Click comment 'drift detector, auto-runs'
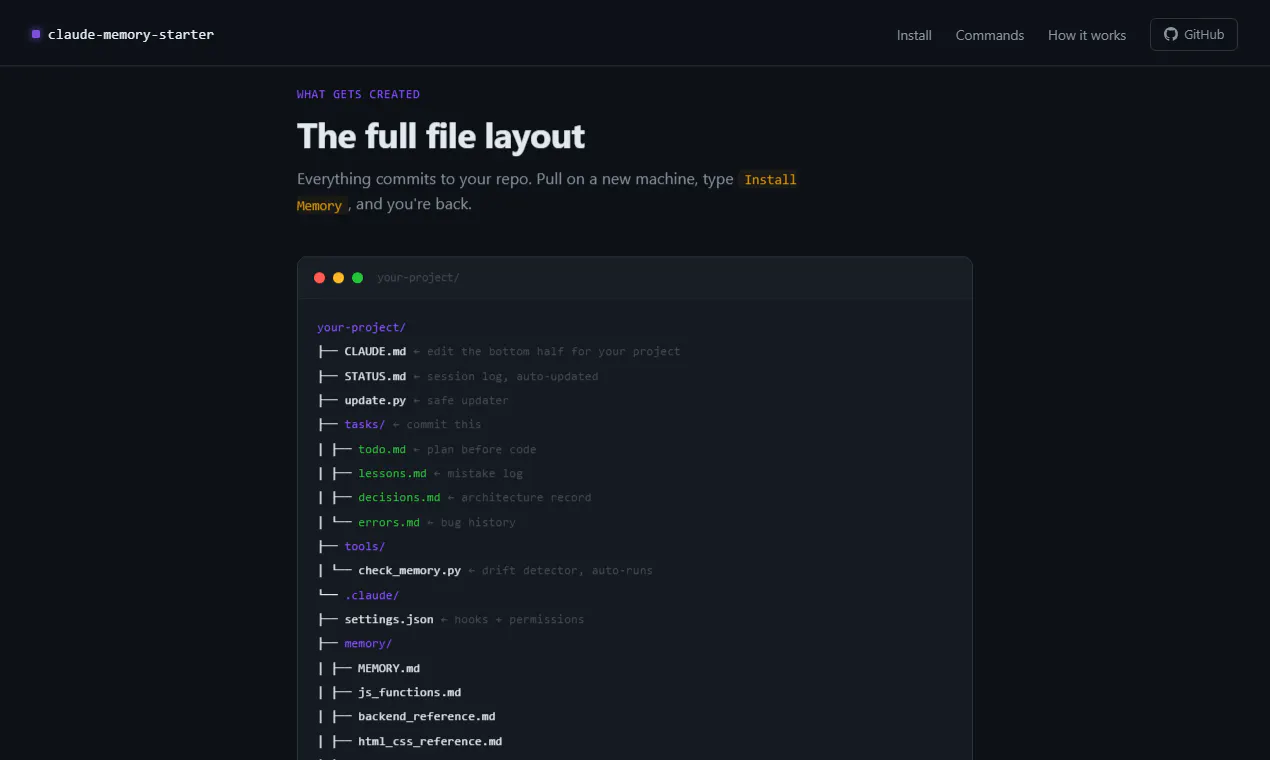This screenshot has height=760, width=1270. click(x=567, y=570)
